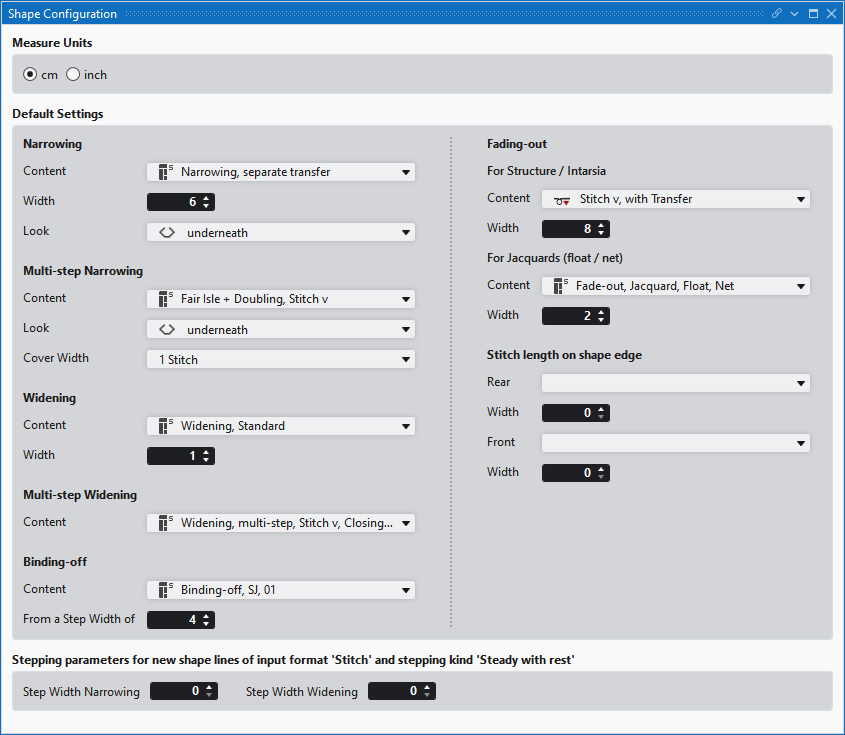Increase the Narrowing Width value

pyautogui.click(x=206, y=198)
